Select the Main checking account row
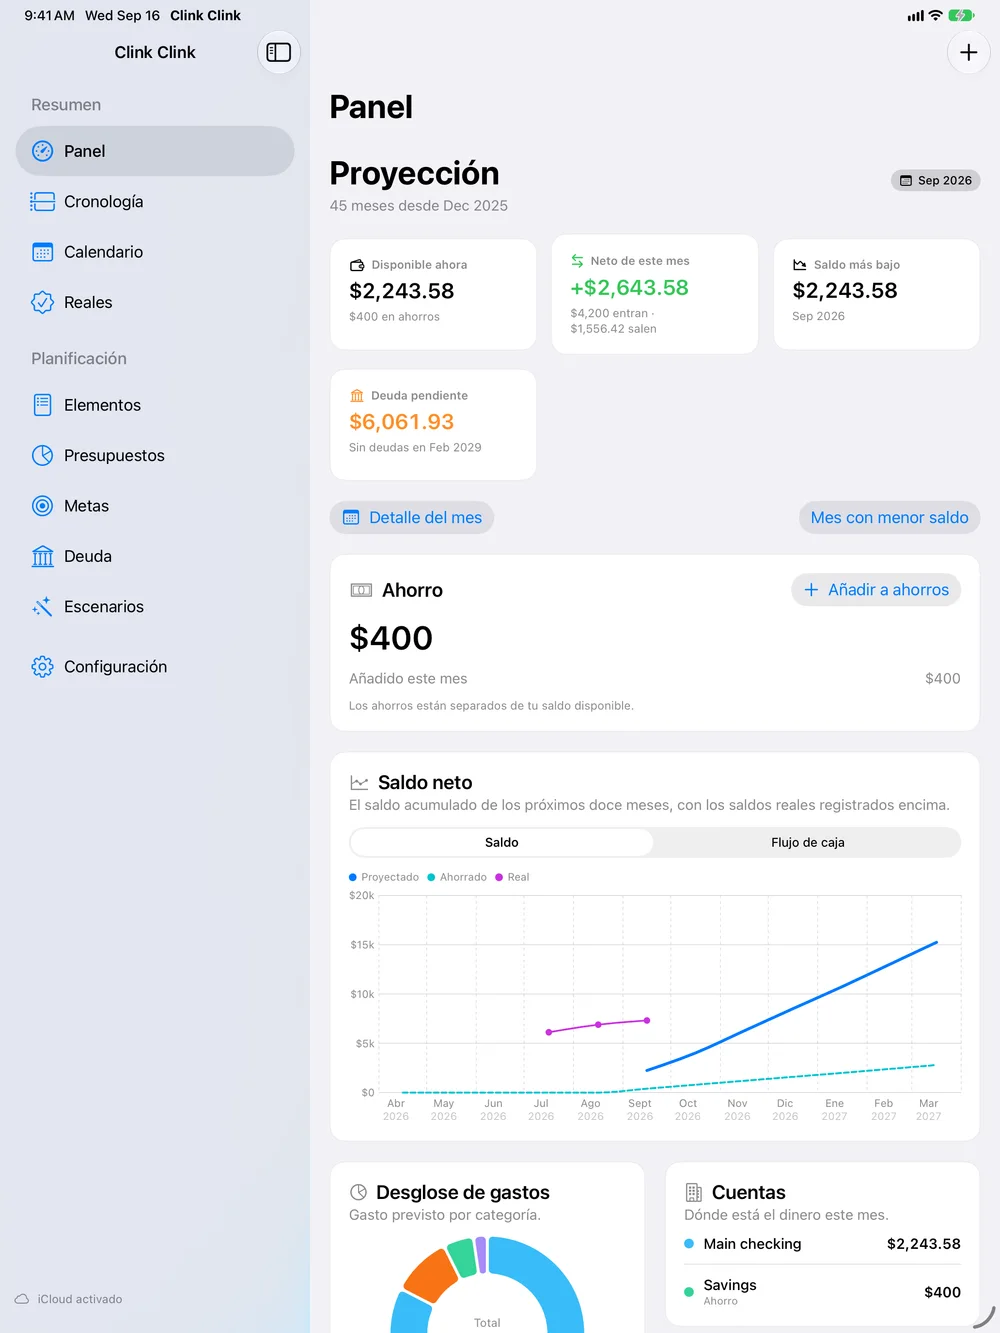This screenshot has height=1333, width=1000. point(822,1244)
